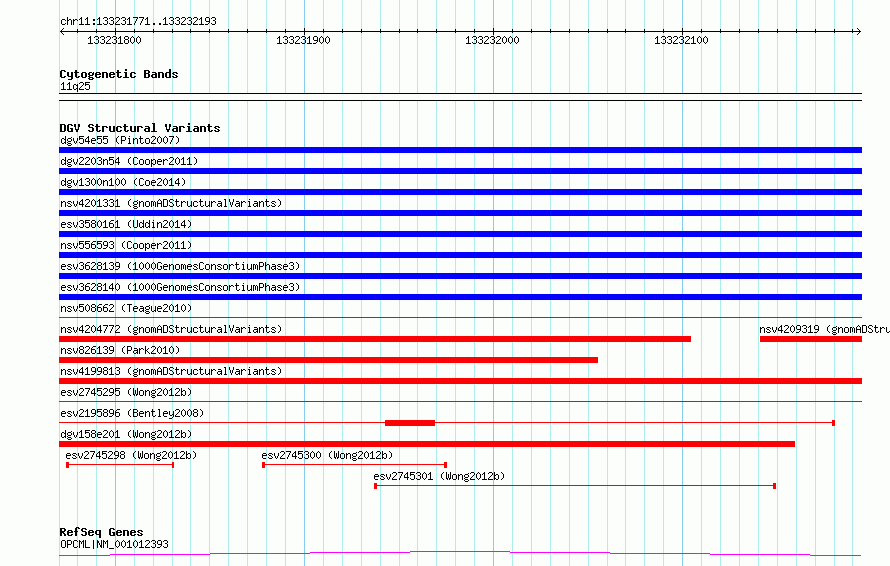Click the 133231900 ruler position label

pos(303,40)
